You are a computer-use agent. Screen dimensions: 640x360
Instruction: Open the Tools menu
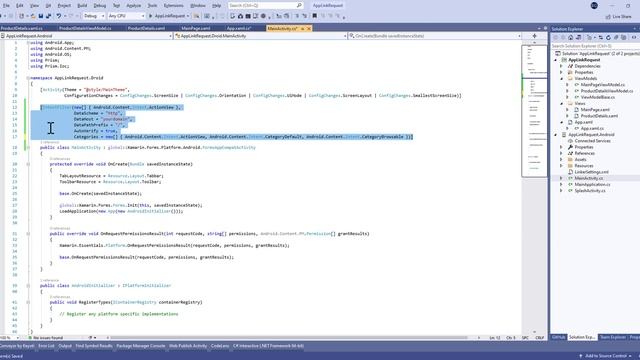pyautogui.click(x=152, y=6)
